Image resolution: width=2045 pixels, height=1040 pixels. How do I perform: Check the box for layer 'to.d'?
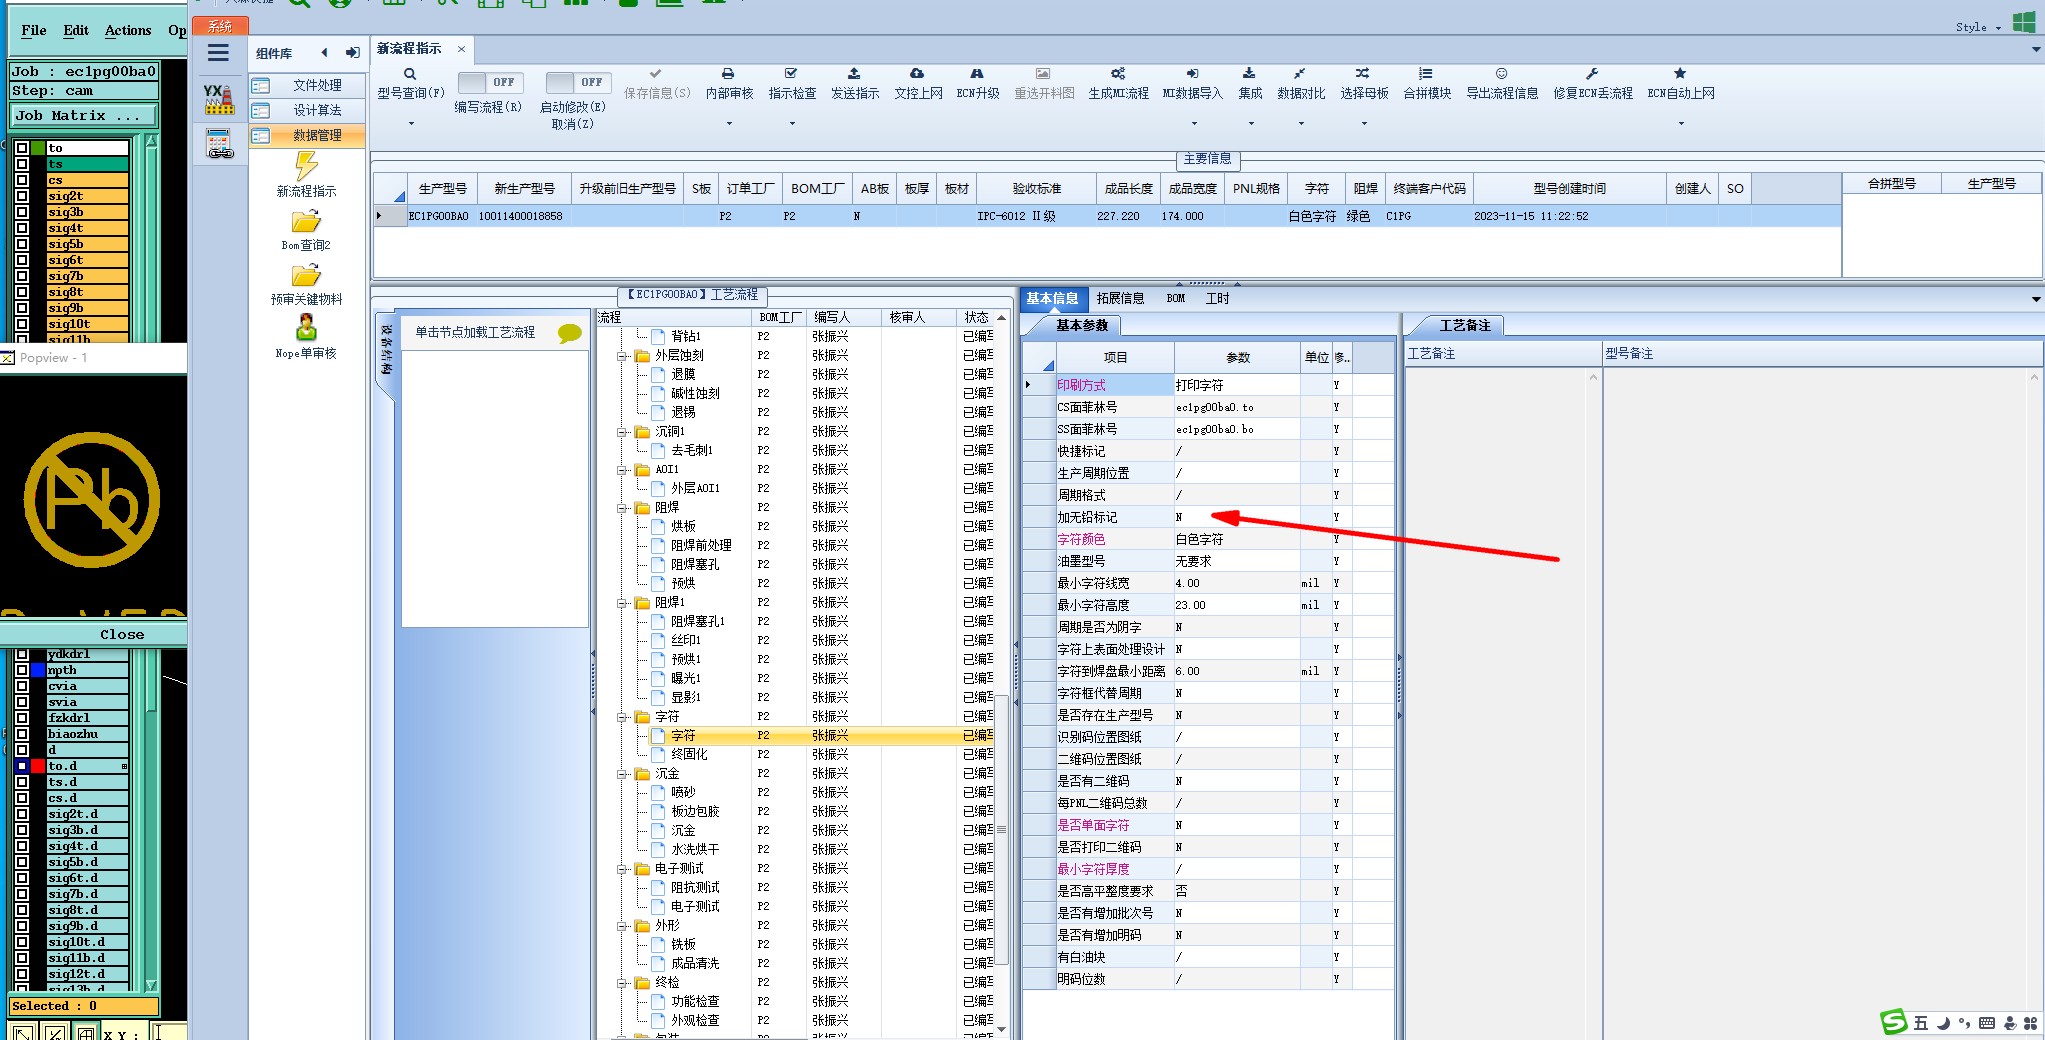(22, 766)
